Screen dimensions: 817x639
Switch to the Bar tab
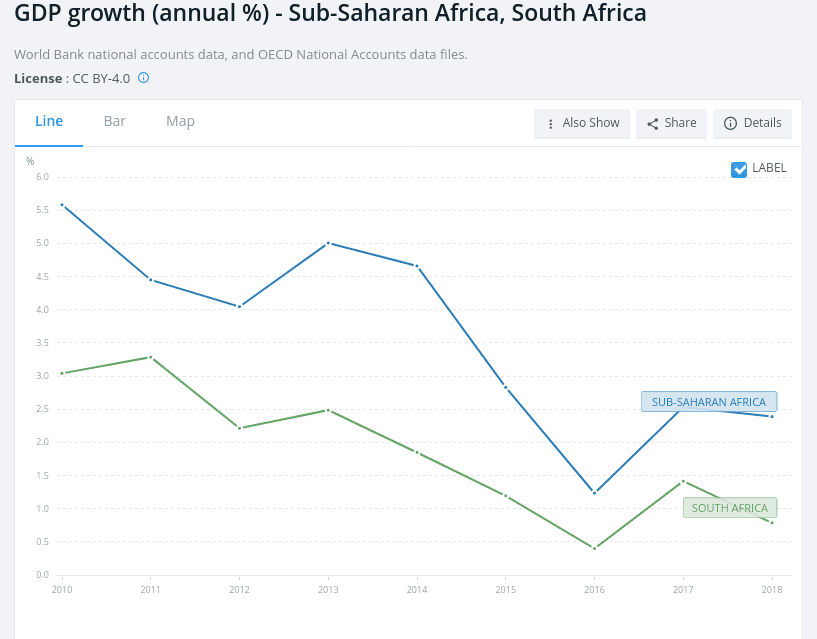point(115,121)
